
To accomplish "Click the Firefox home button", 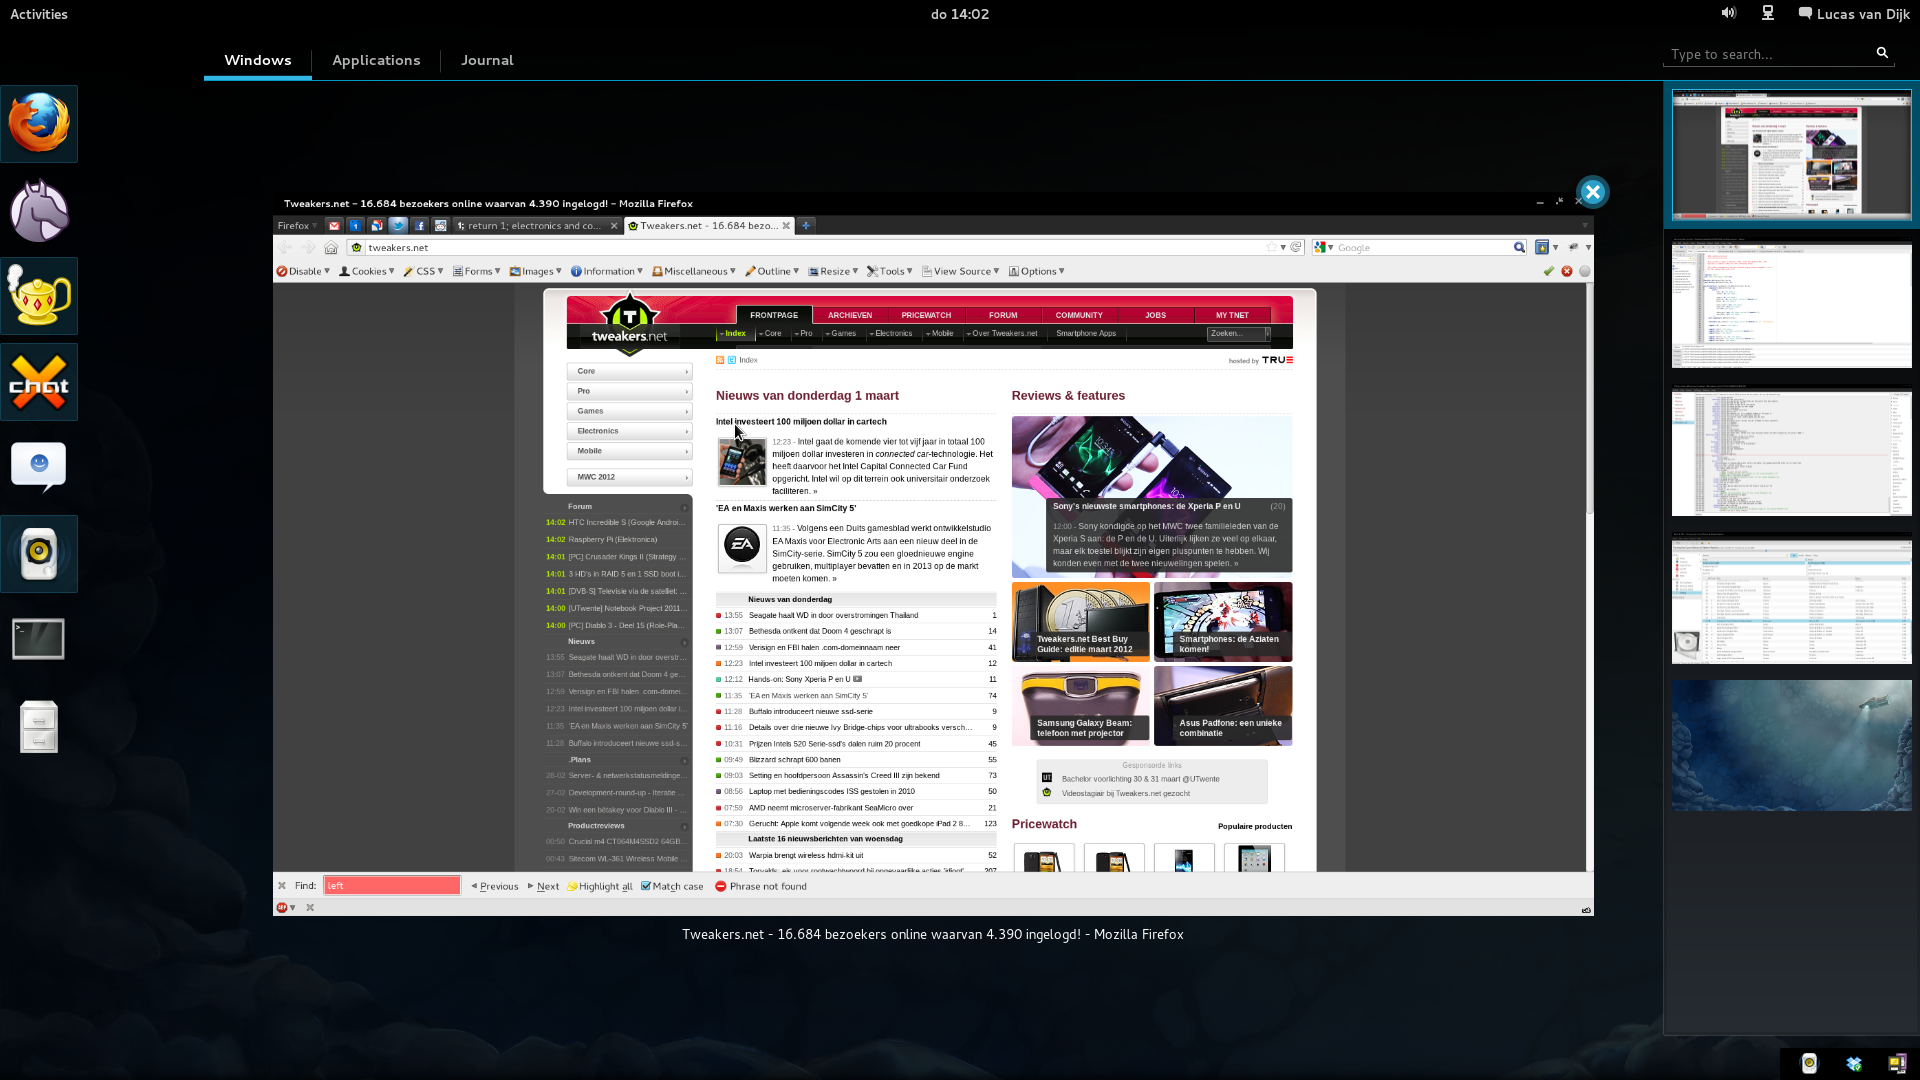I will (x=331, y=248).
